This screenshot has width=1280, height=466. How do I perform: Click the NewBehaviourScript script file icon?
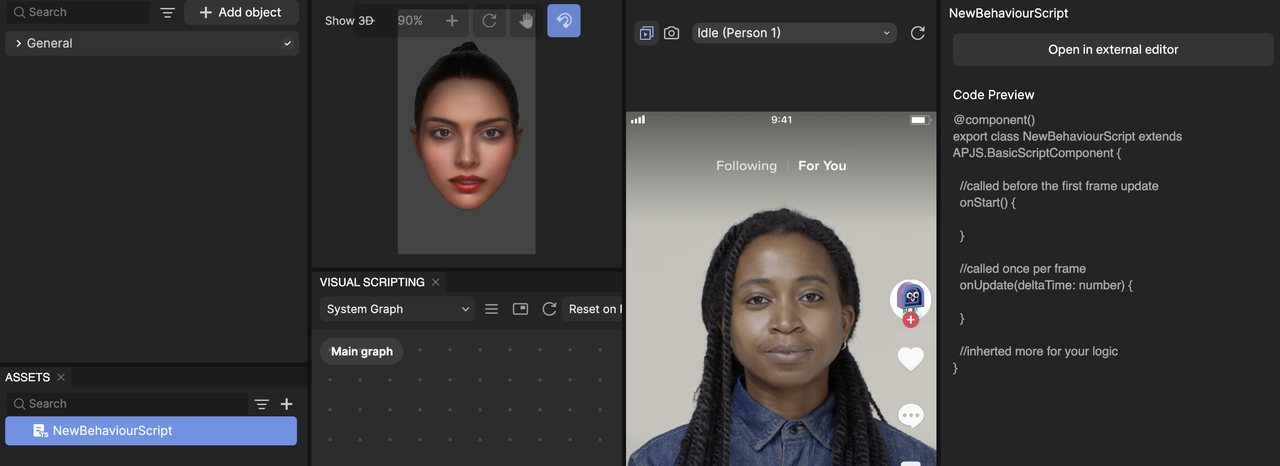[x=40, y=431]
